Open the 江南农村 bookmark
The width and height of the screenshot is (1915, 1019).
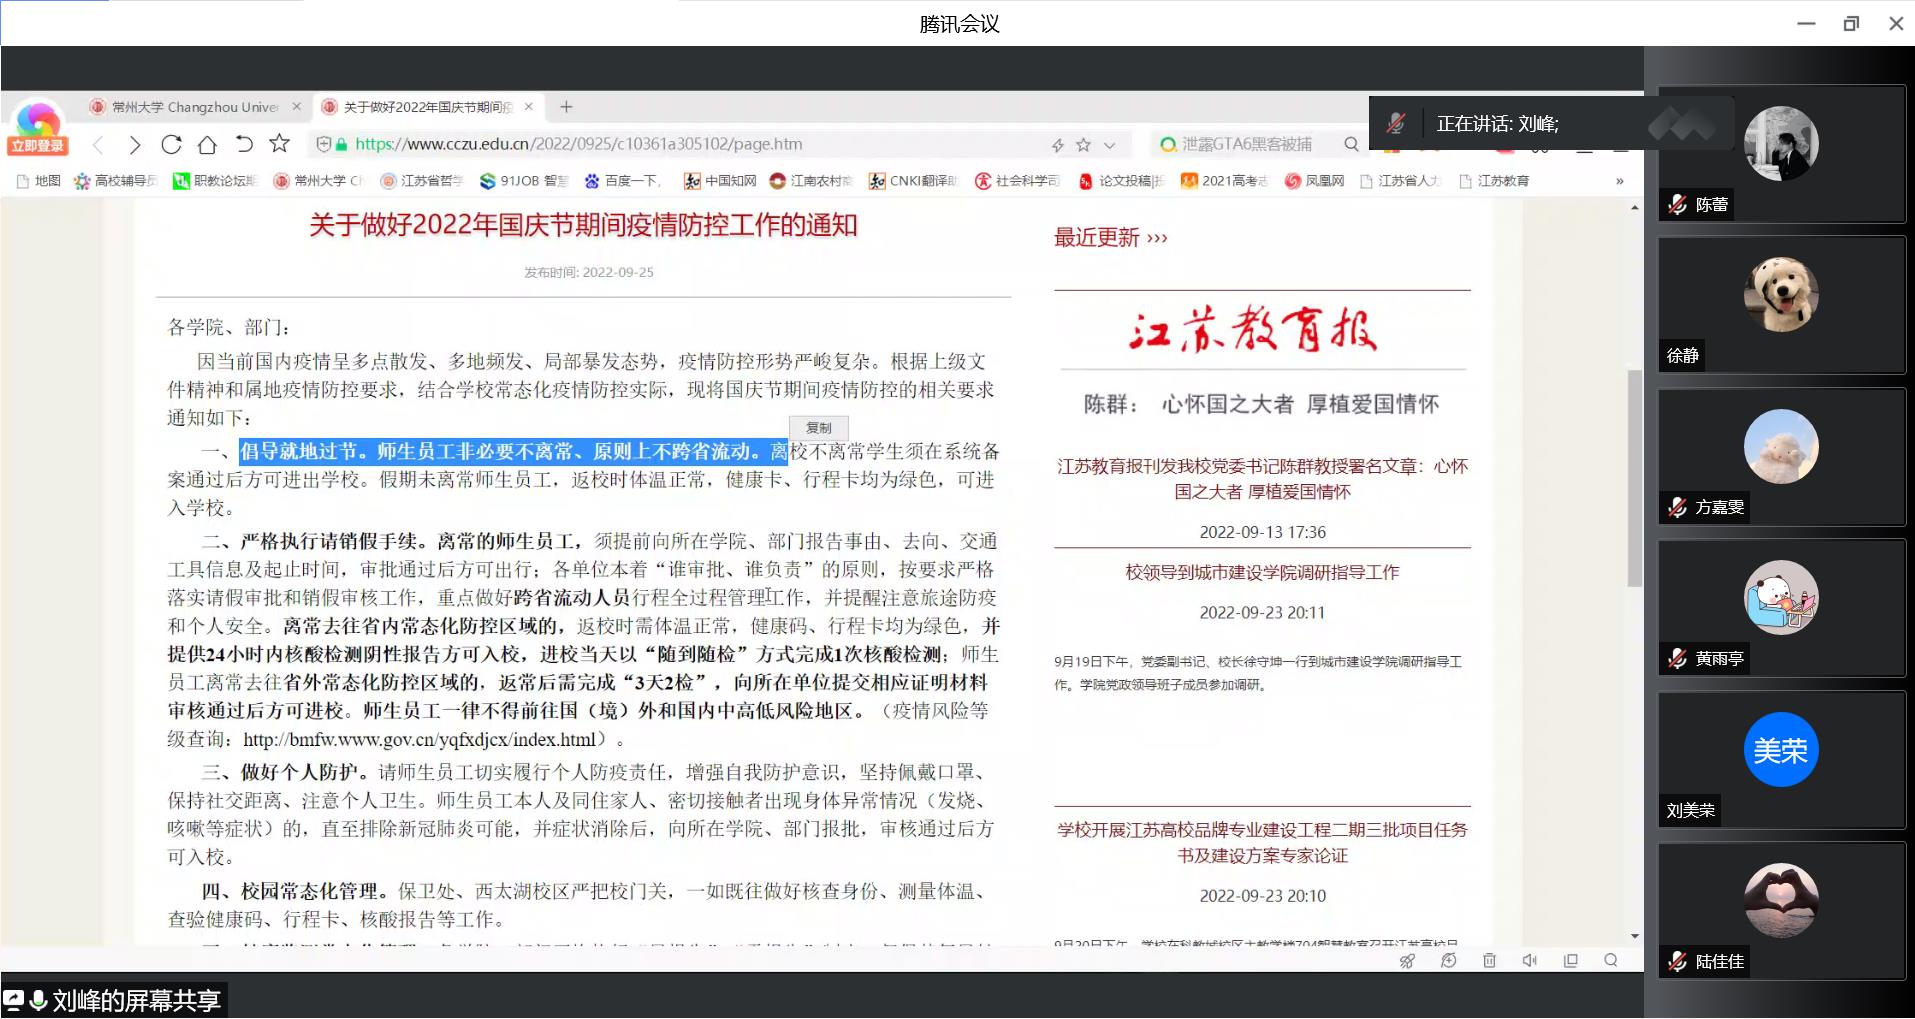click(x=811, y=181)
